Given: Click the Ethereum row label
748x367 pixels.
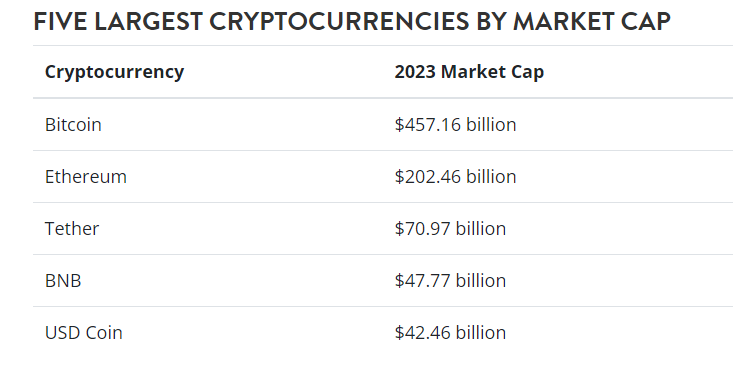Looking at the screenshot, I should click(86, 176).
